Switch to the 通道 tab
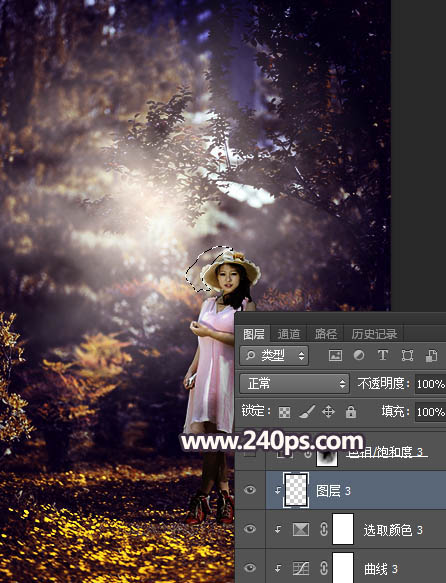Image resolution: width=446 pixels, height=583 pixels. click(x=289, y=334)
